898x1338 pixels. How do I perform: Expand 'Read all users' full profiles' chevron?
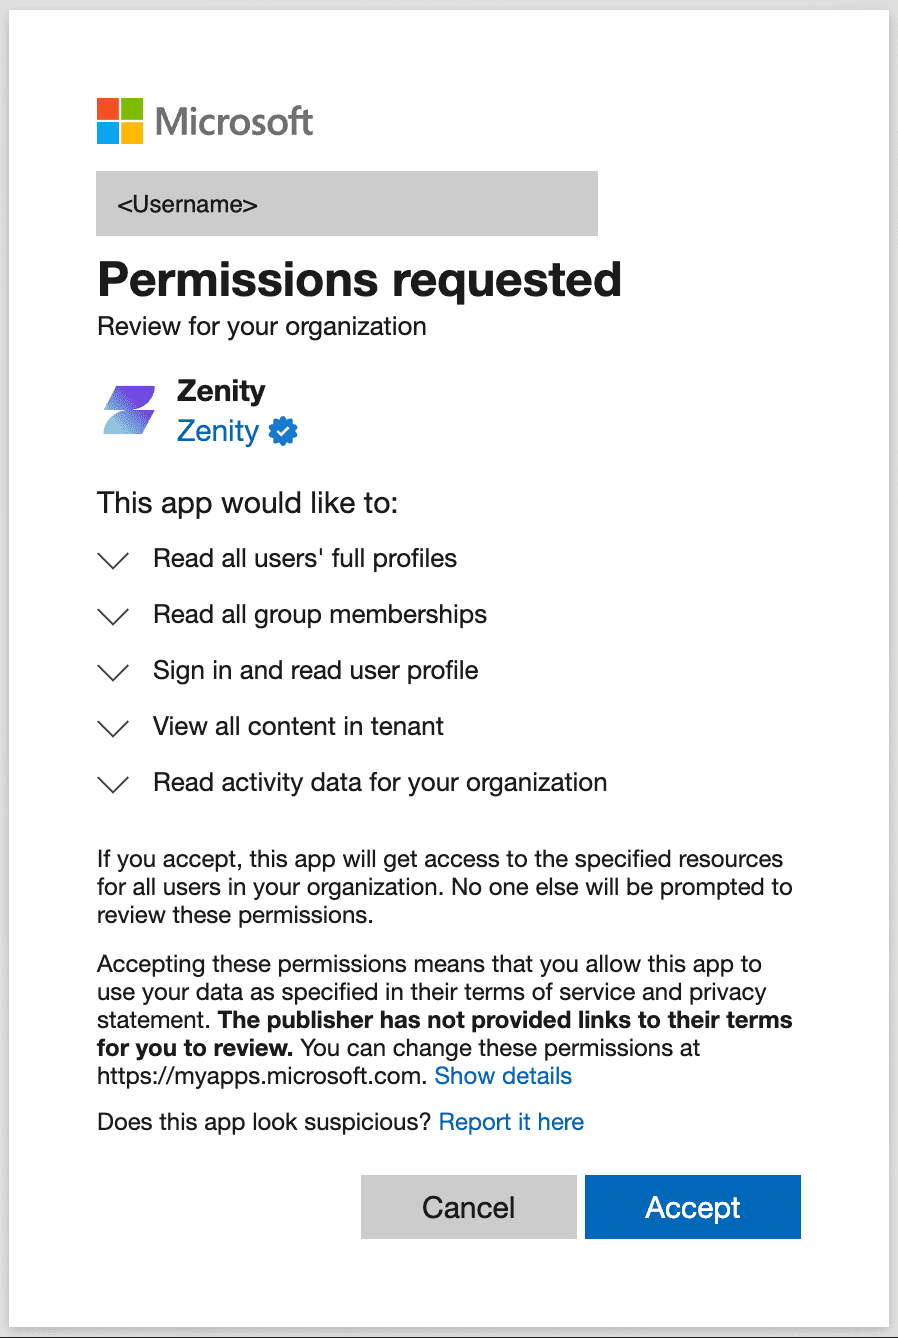(x=114, y=560)
